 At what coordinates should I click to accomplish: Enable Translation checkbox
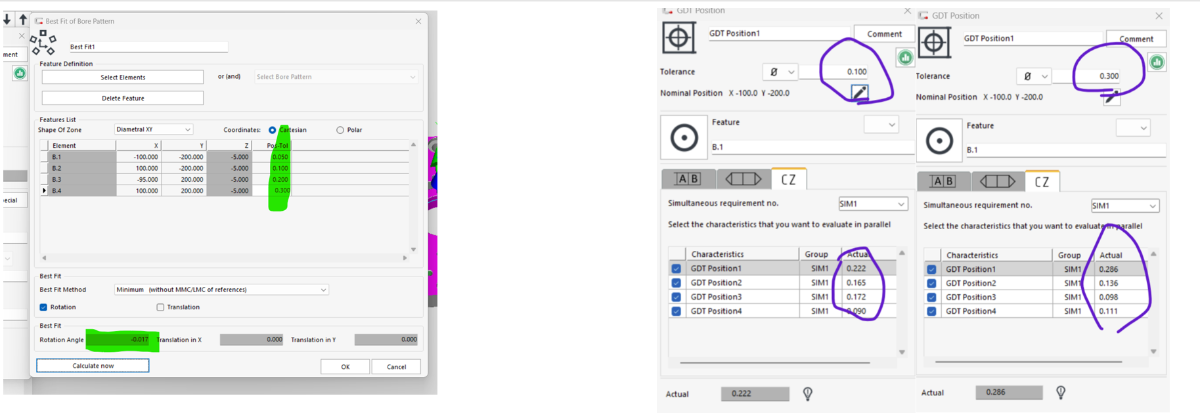(x=161, y=307)
